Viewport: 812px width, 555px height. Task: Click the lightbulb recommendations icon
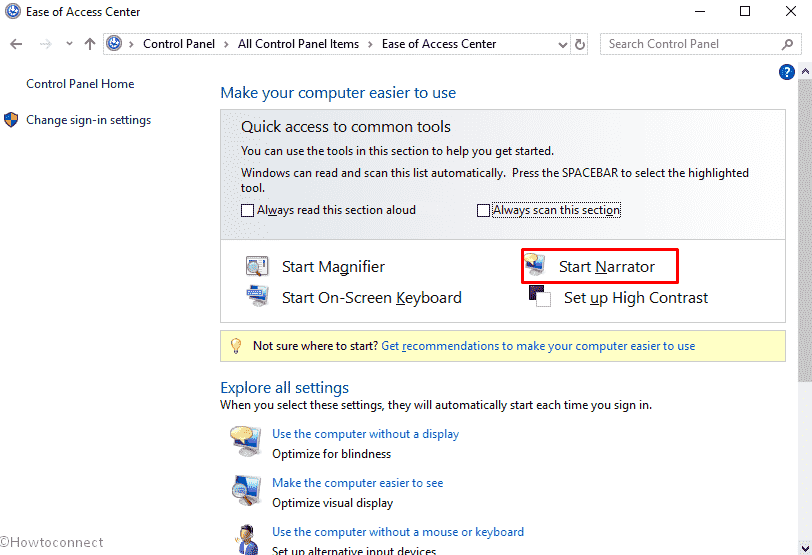236,346
